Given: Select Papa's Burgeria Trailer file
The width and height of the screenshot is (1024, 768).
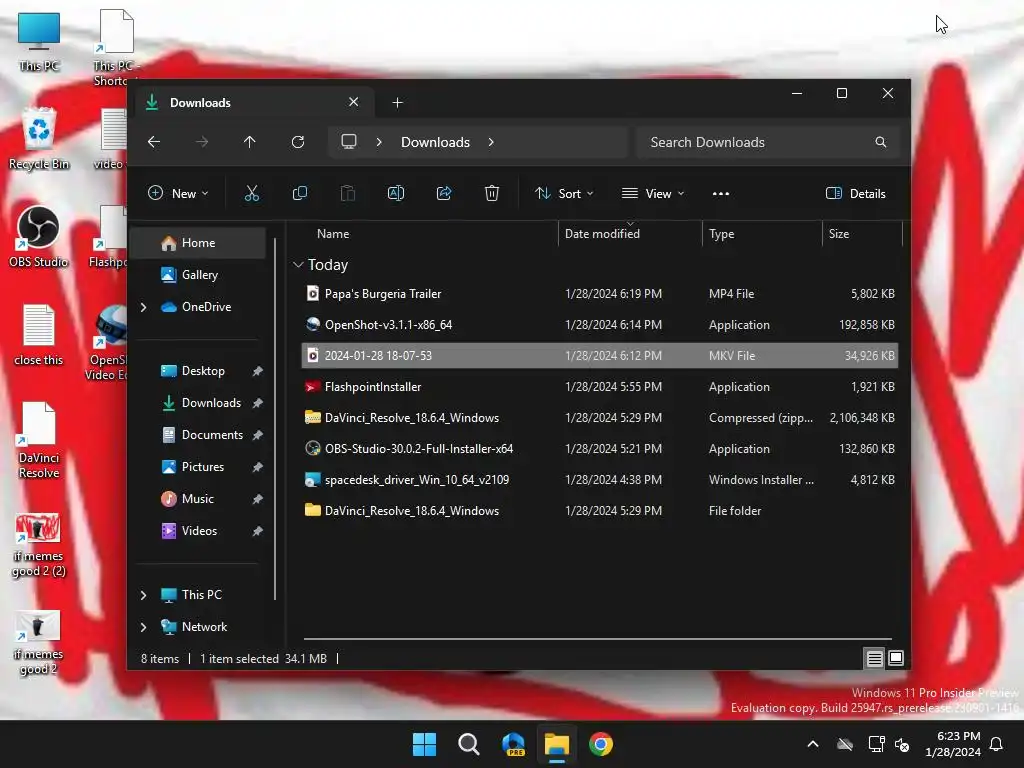Looking at the screenshot, I should coord(600,294).
